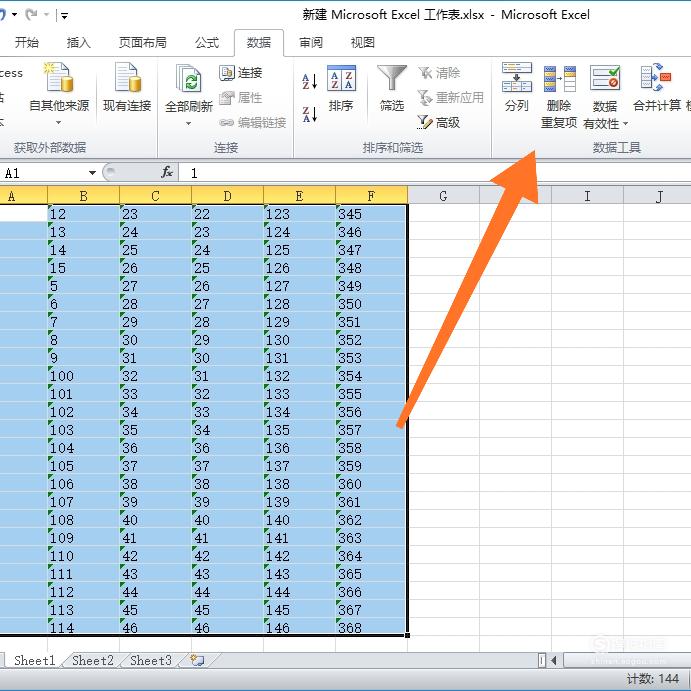The width and height of the screenshot is (691, 691).
Task: Click cell containing 100 in column B
Action: tap(83, 375)
